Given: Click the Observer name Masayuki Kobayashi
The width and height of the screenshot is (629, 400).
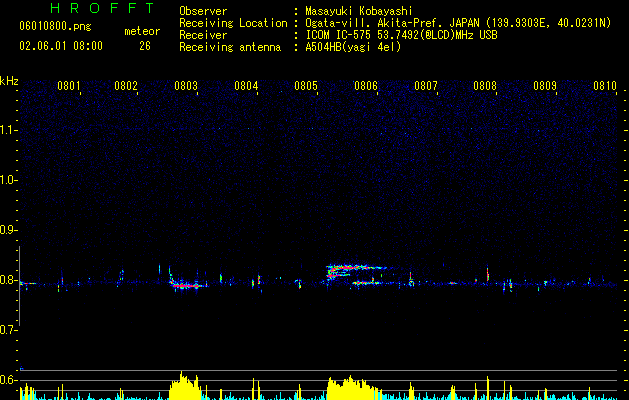Looking at the screenshot, I should pyautogui.click(x=359, y=11).
